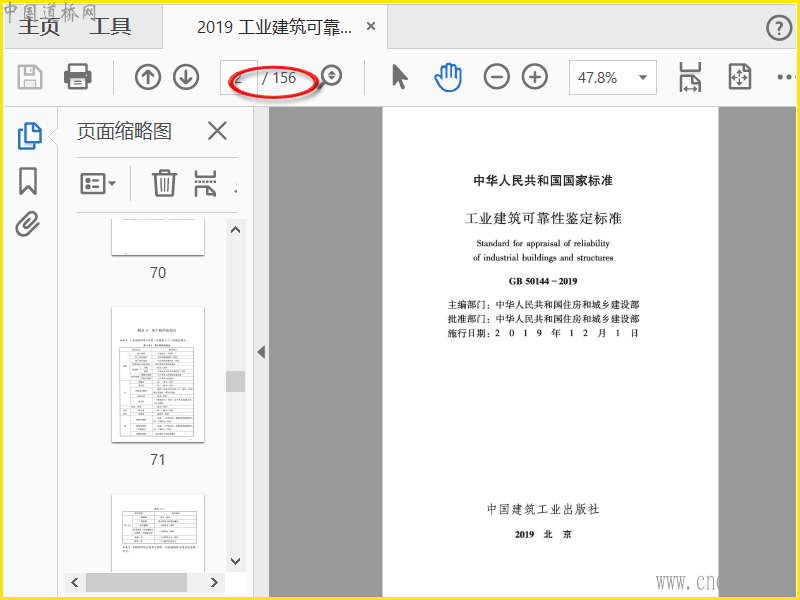800x600 pixels.
Task: Click the page number input field
Action: 238,78
